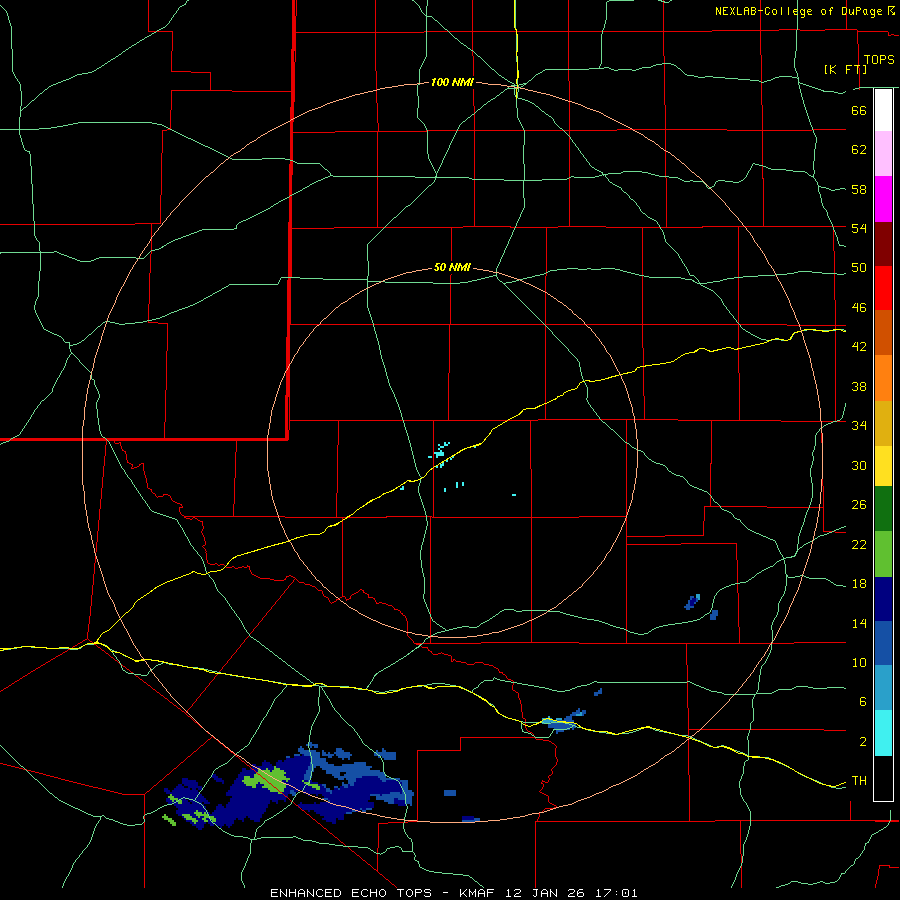
Task: Select the gold 34-38 kft swatch
Action: (883, 423)
